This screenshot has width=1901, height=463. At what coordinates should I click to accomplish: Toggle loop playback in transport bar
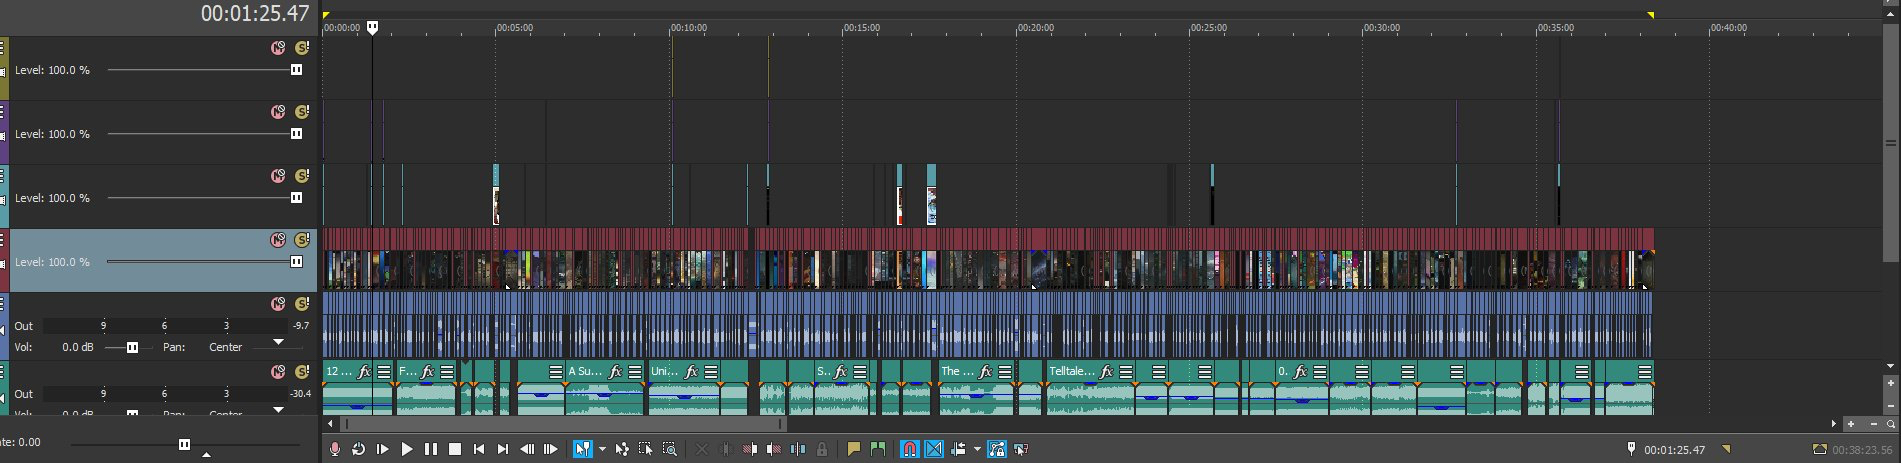358,450
